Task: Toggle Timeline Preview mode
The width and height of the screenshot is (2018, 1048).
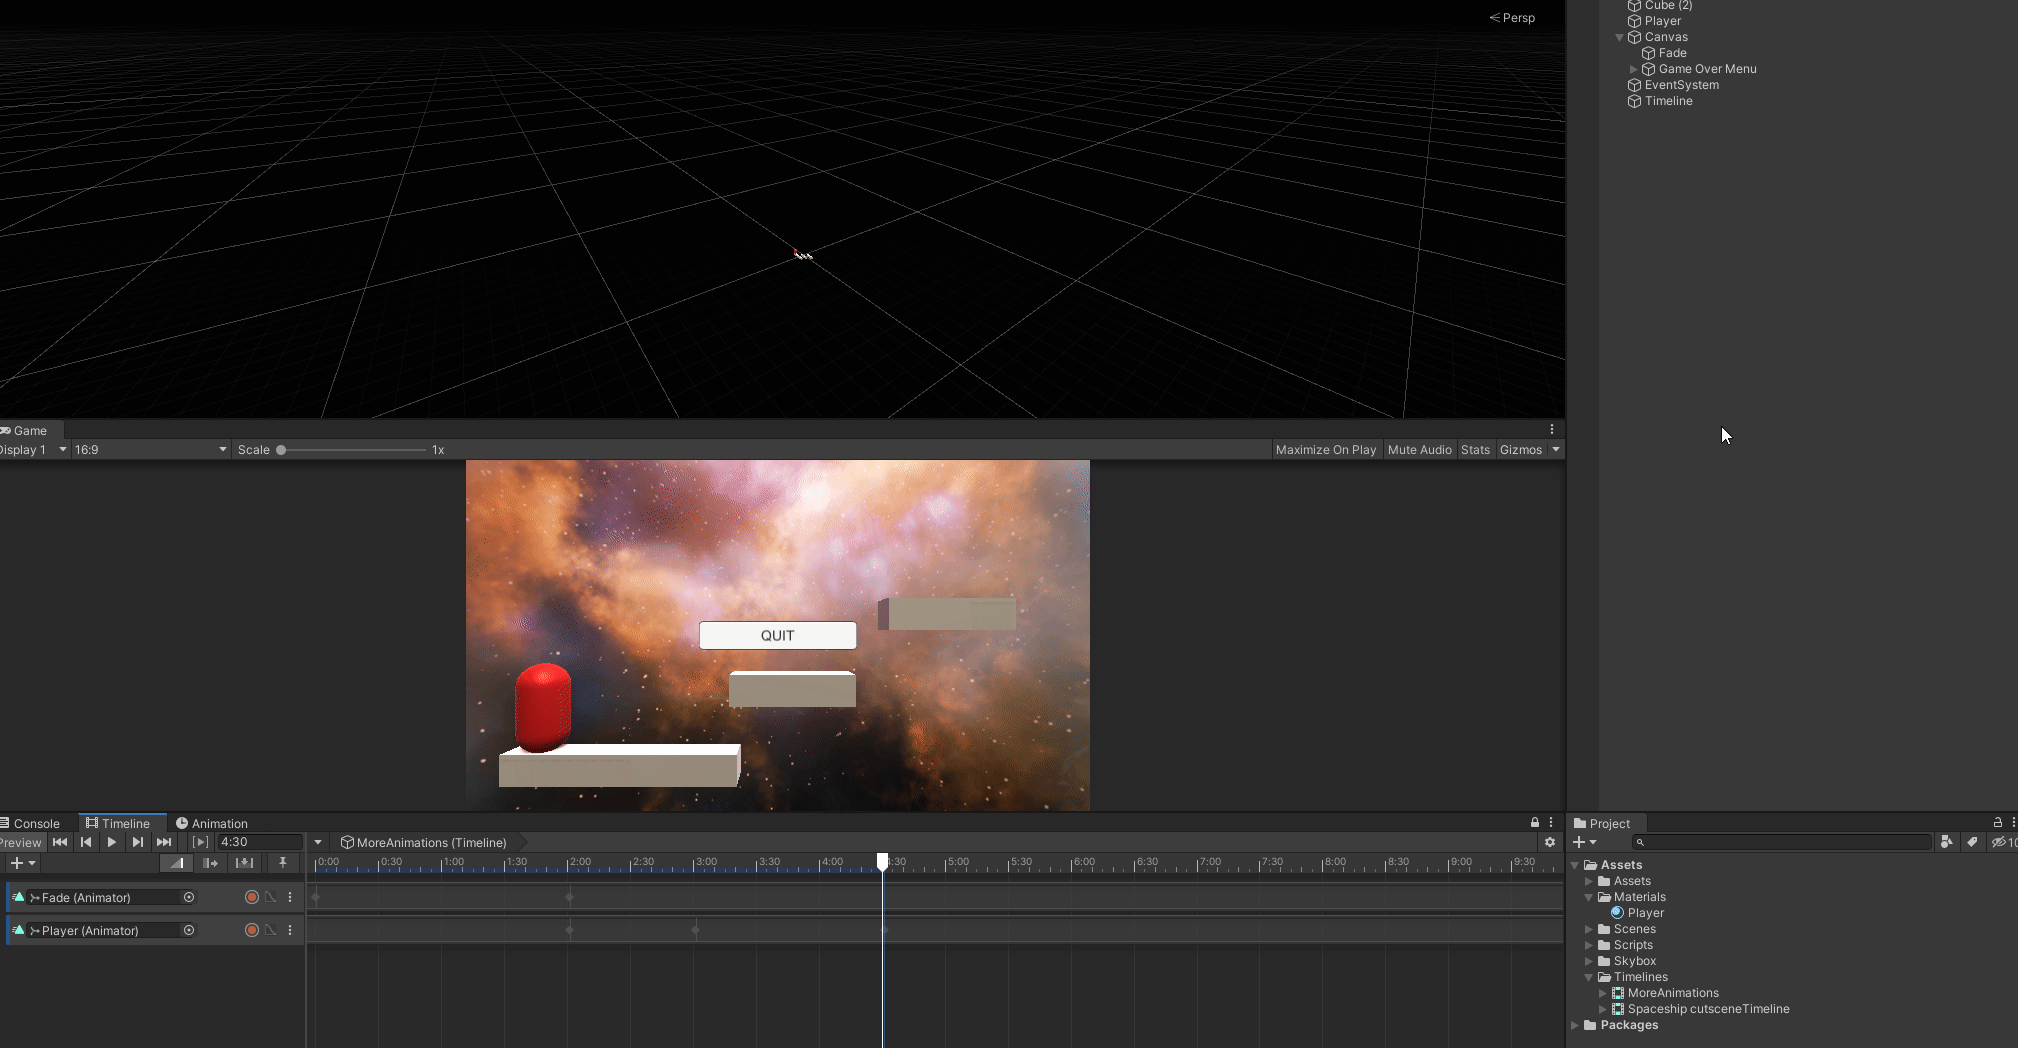Action: pos(21,842)
